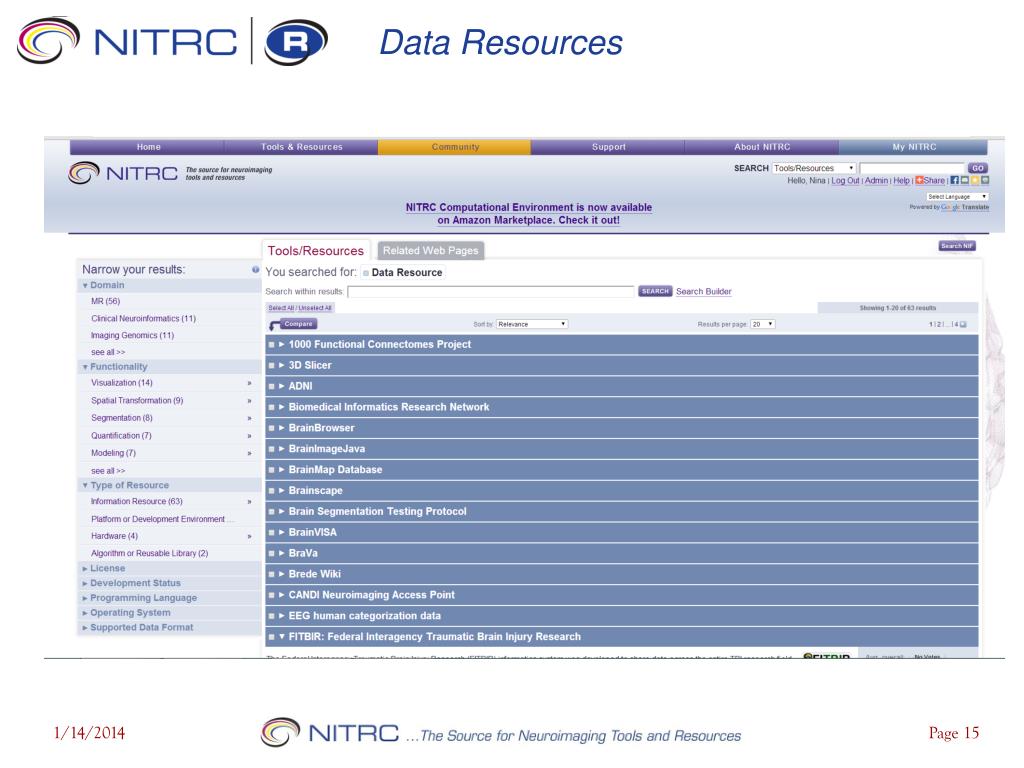Open the NITRC Computational Environment announcement link

tap(528, 214)
